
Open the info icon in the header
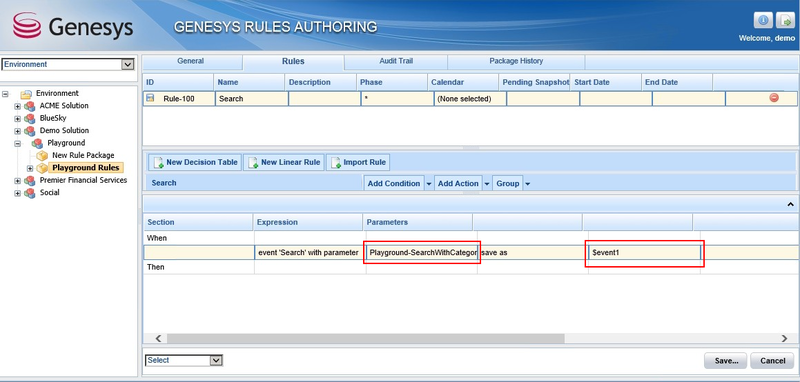click(x=763, y=21)
